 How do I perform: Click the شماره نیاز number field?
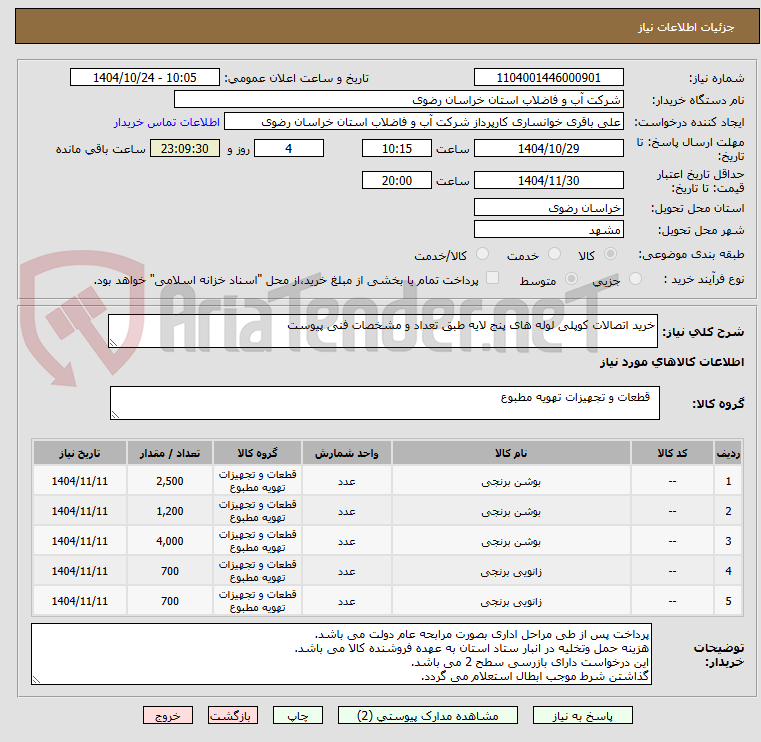point(548,78)
